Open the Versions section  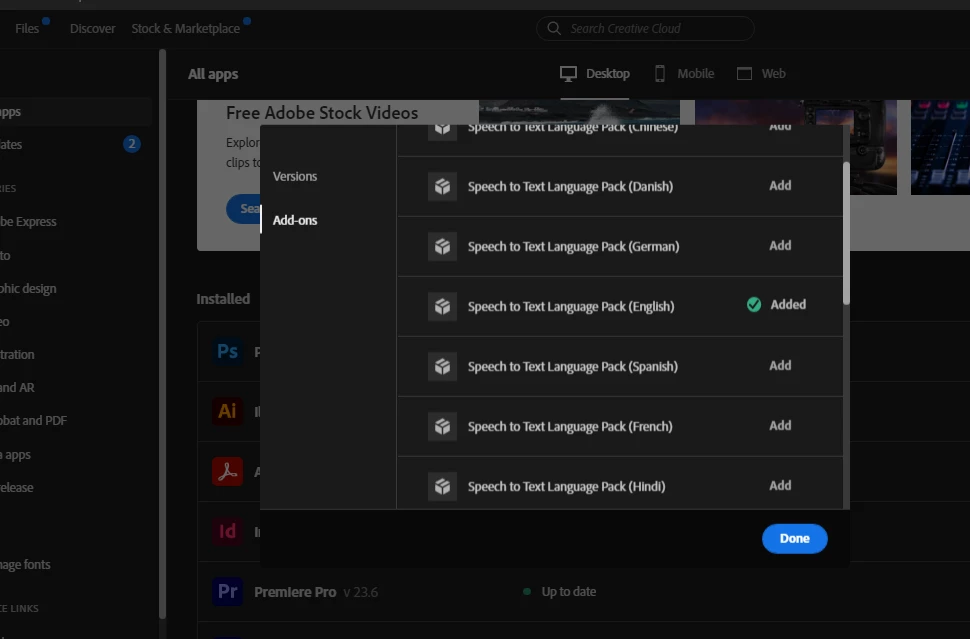coord(295,176)
